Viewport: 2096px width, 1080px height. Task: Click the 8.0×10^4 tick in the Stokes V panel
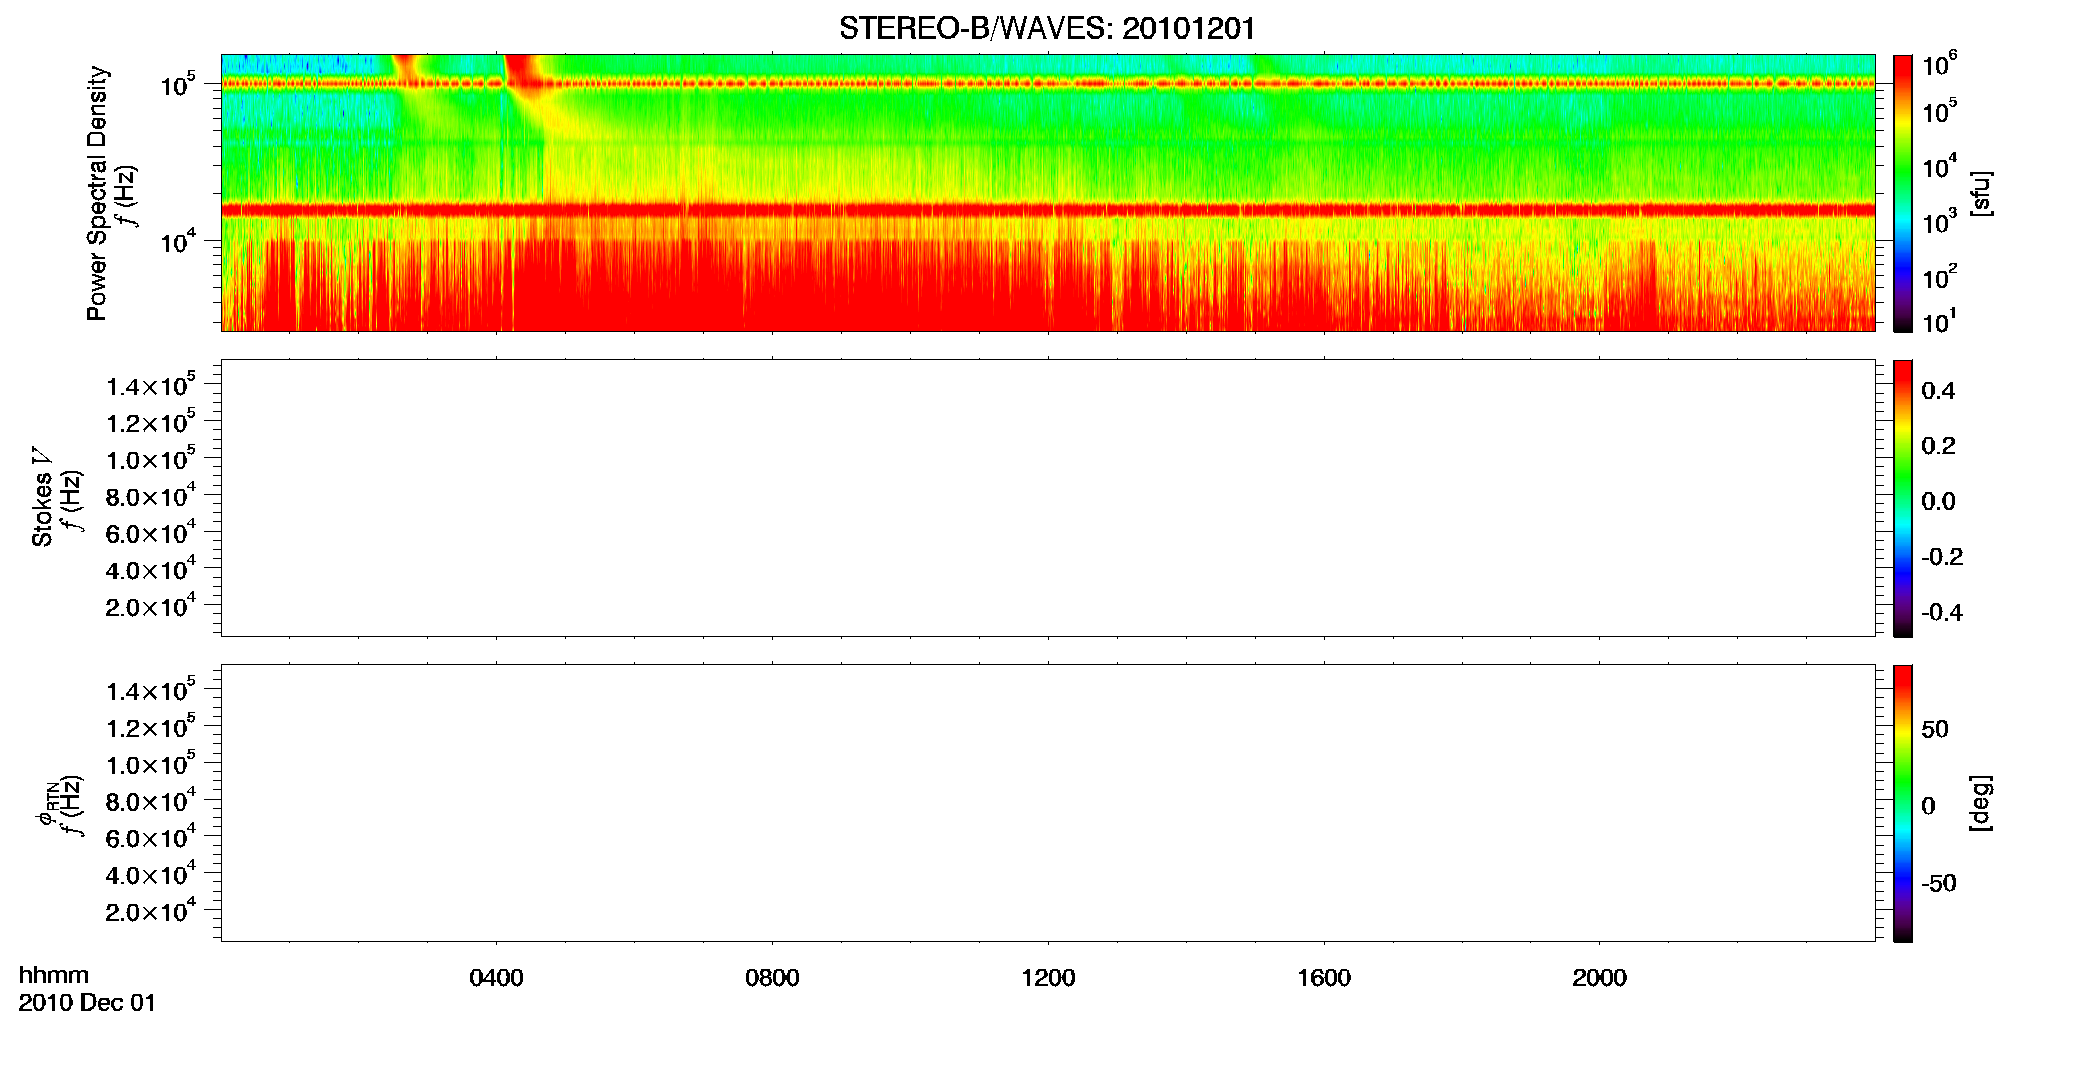tap(151, 496)
